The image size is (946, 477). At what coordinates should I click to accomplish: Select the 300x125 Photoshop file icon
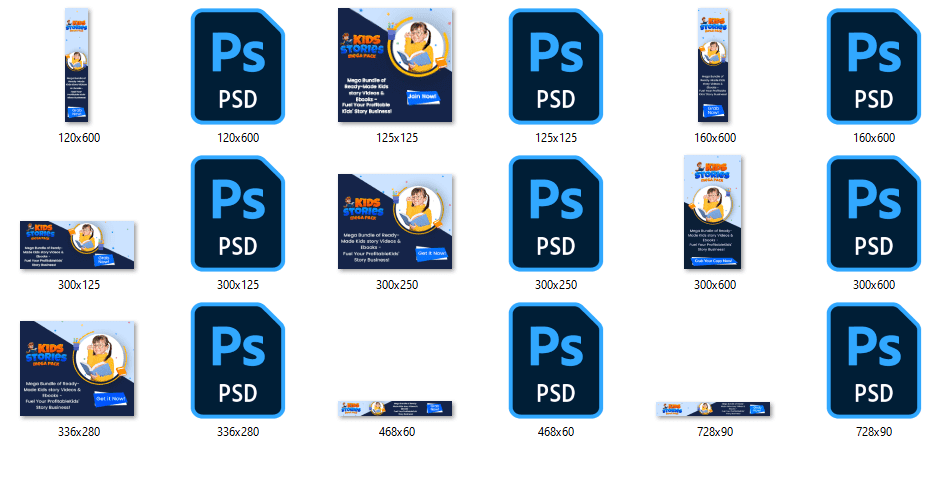237,213
